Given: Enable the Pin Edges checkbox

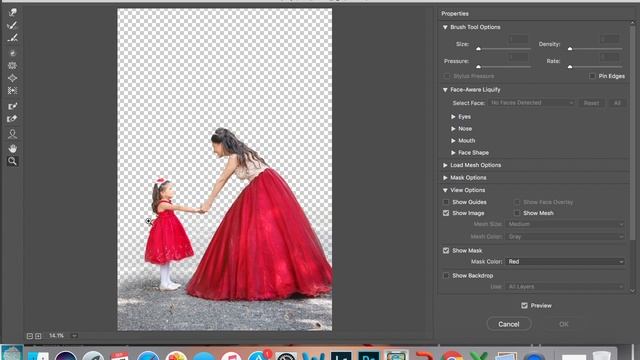Looking at the screenshot, I should coord(592,76).
